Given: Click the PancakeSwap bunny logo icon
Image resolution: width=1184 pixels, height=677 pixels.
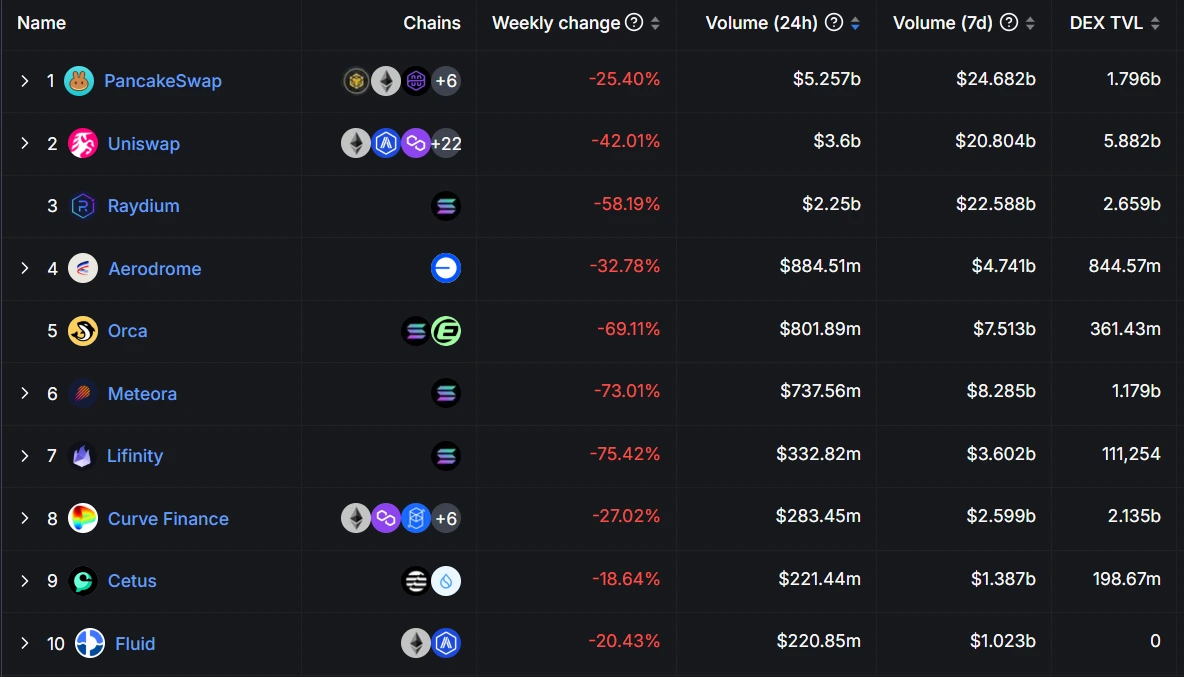Looking at the screenshot, I should (x=79, y=81).
